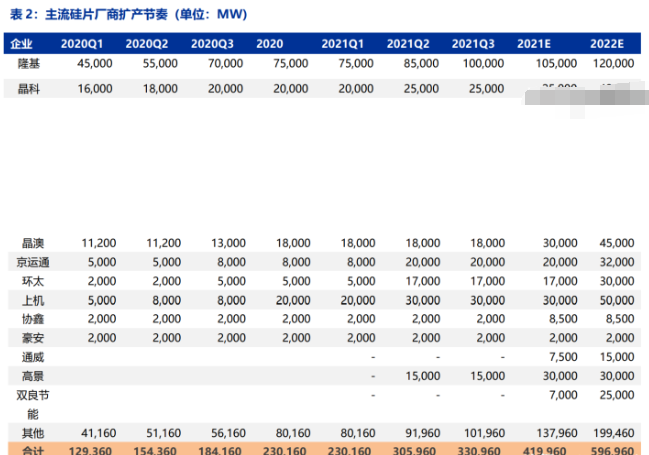Select 晶科 2020Q1 value 16,000

(95, 89)
